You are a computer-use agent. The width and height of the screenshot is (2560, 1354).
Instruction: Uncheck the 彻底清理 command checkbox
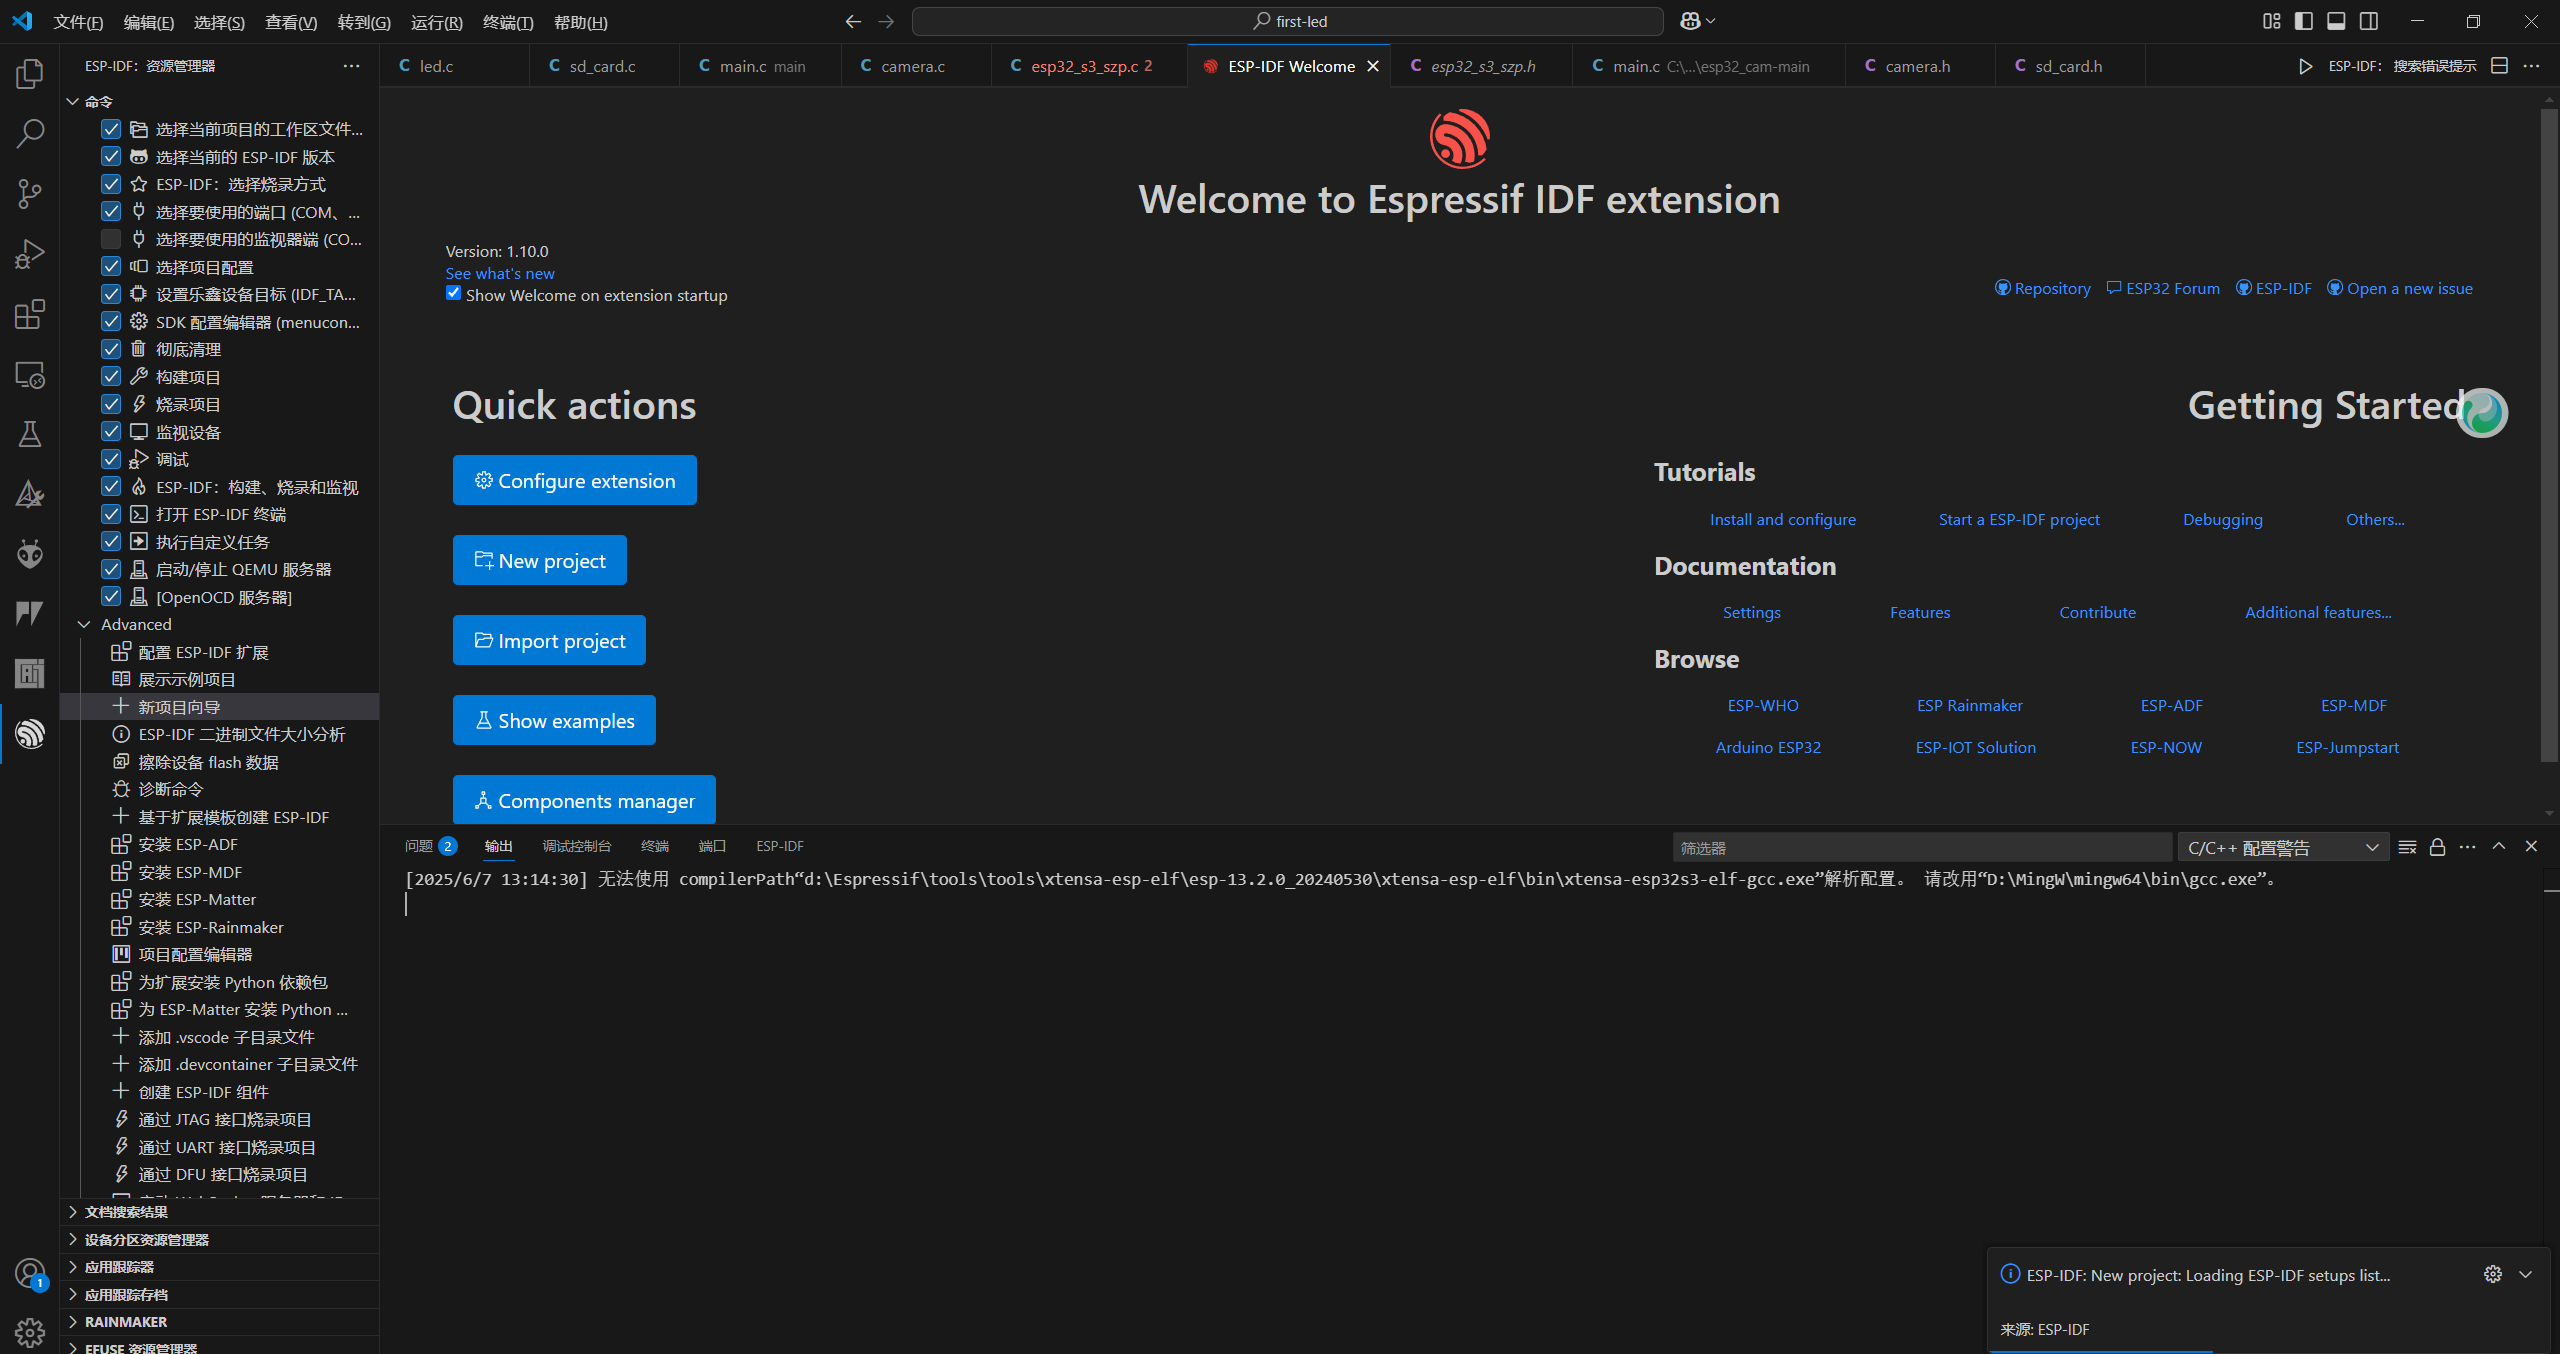click(111, 349)
